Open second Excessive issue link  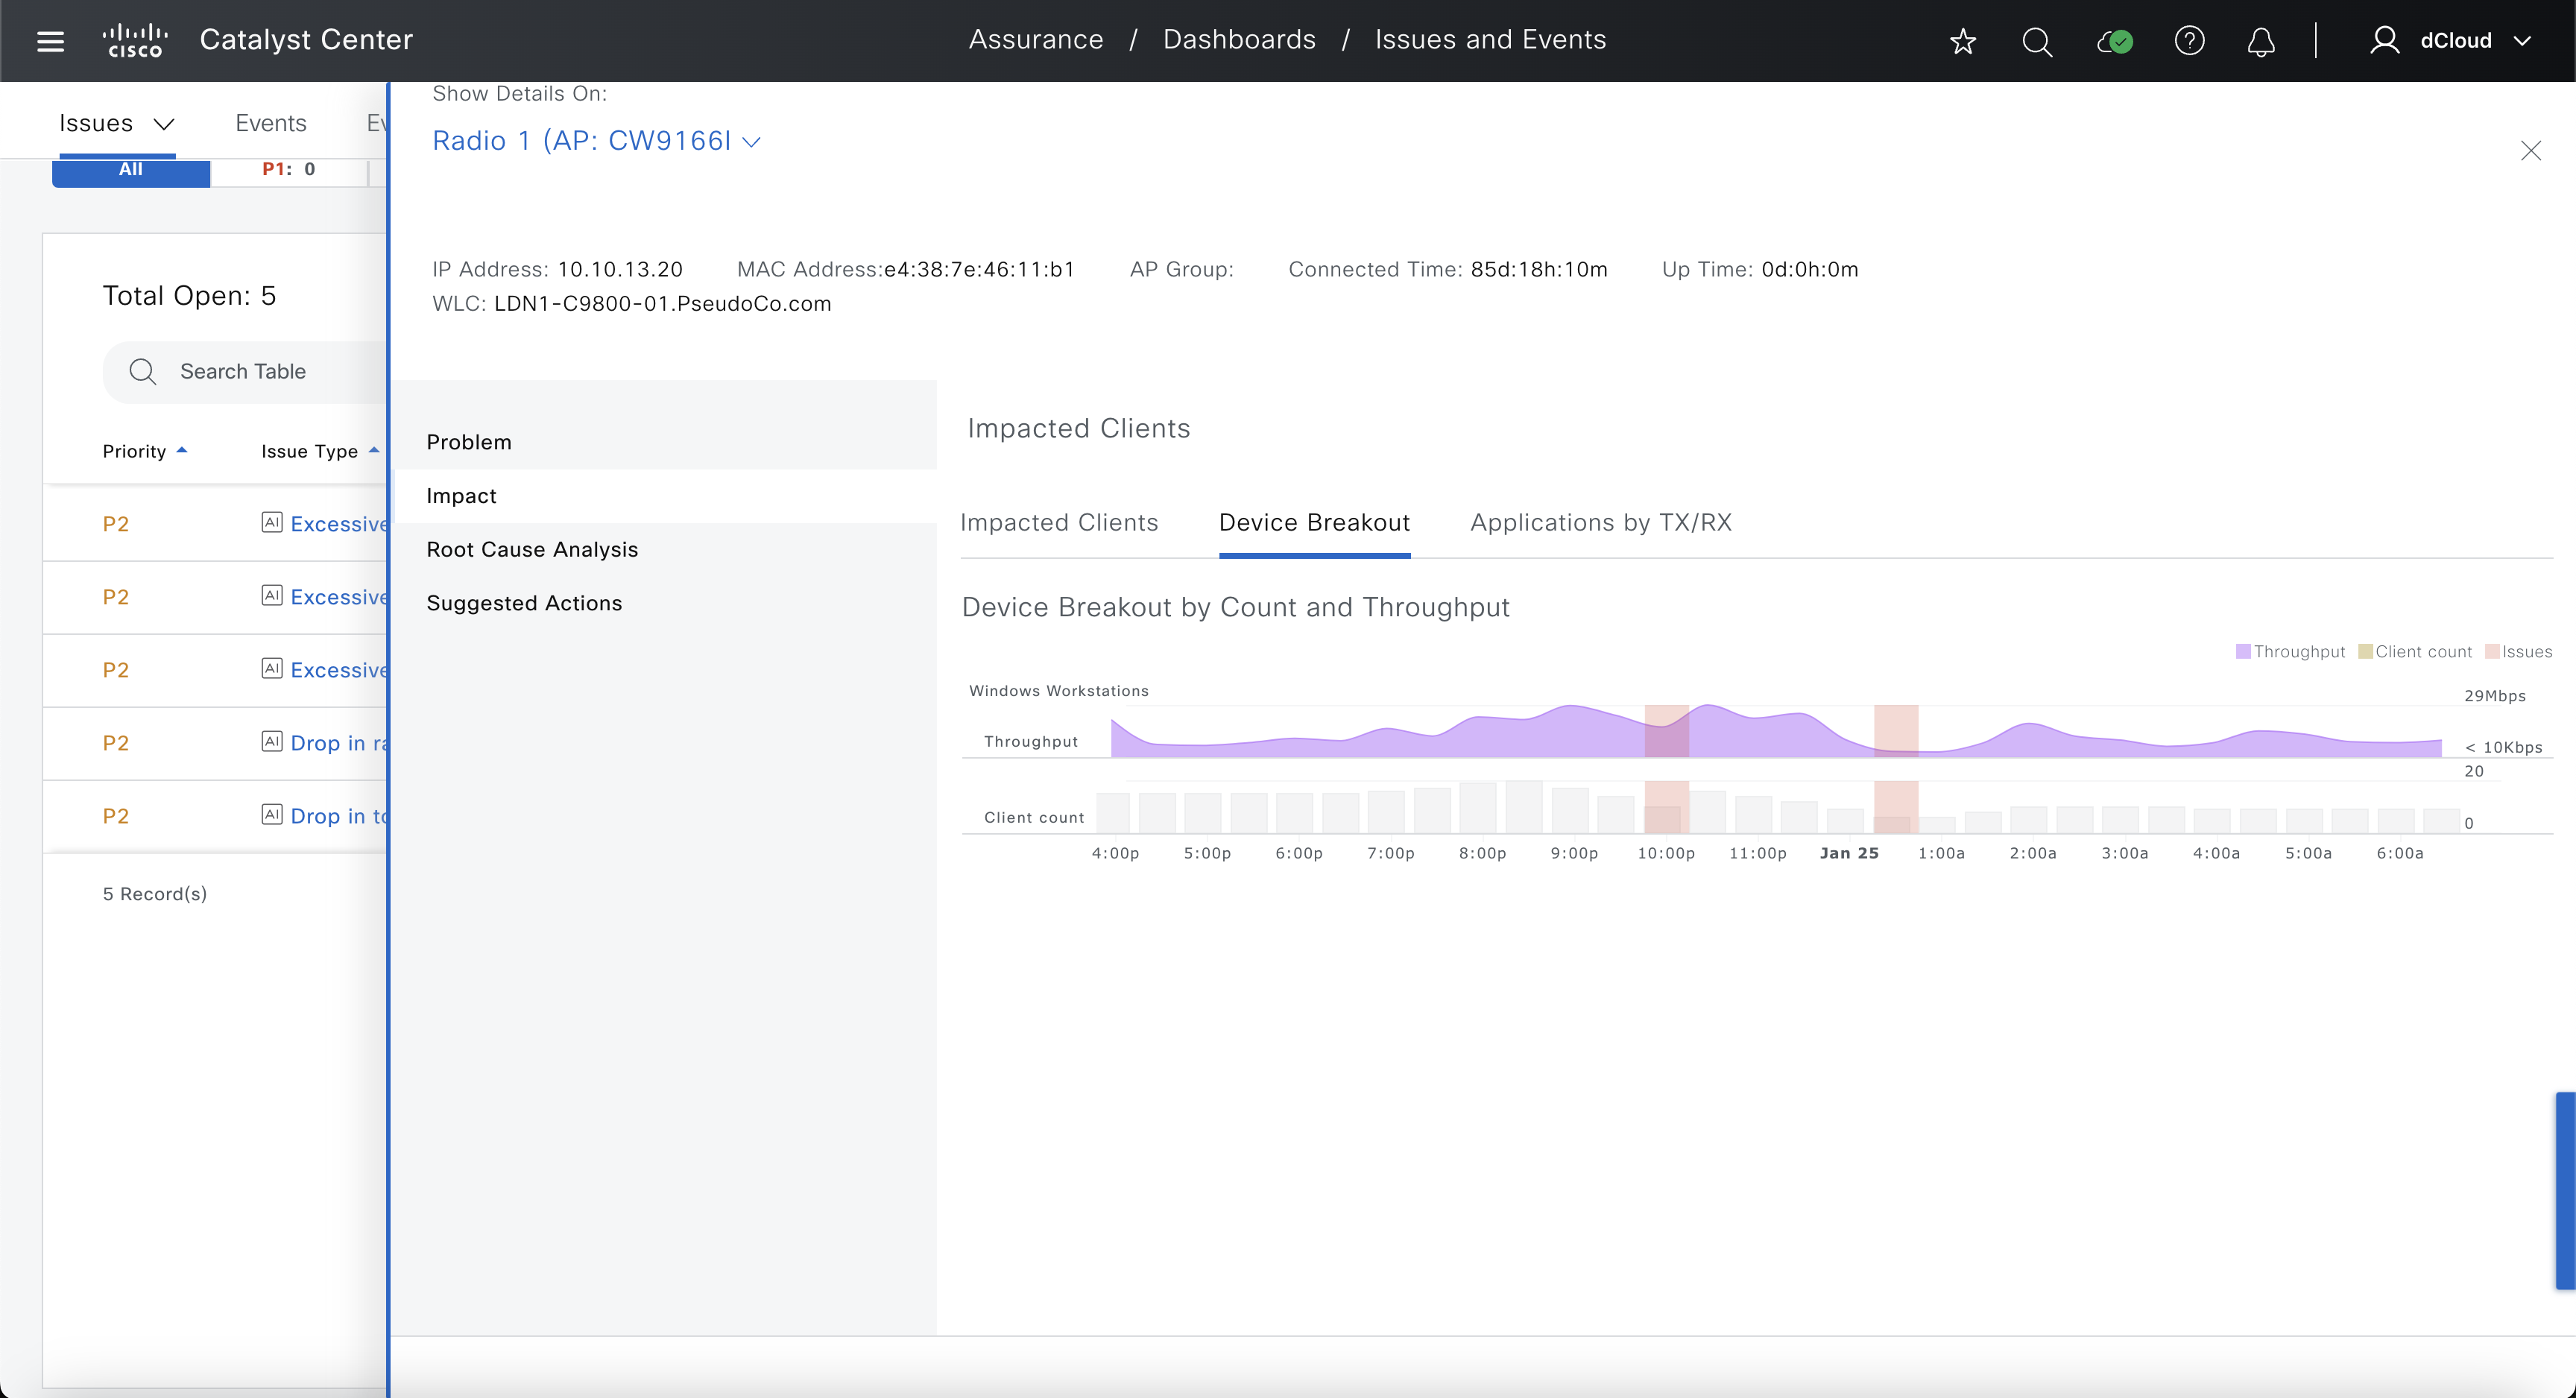pos(338,597)
